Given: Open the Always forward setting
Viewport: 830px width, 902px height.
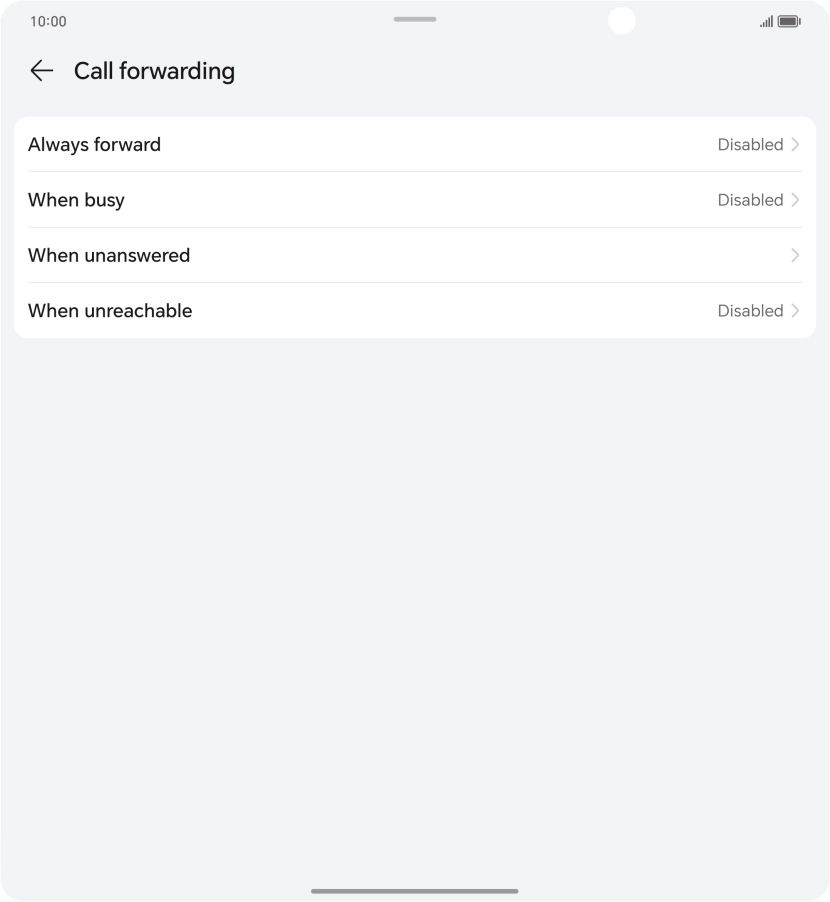Looking at the screenshot, I should [95, 144].
